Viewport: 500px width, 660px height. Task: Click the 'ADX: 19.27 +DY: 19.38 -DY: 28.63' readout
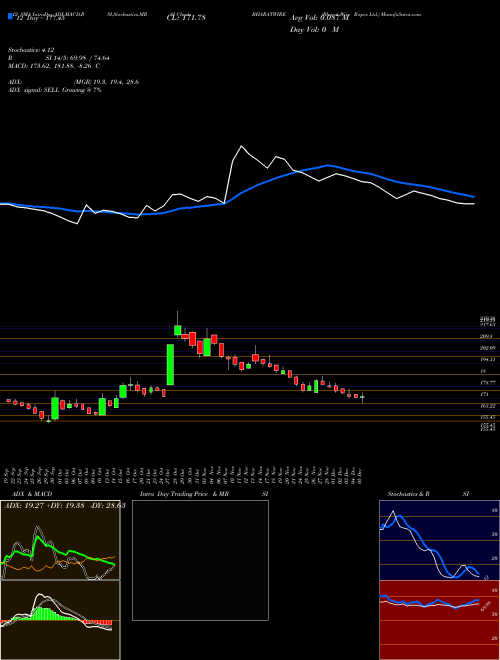64,506
